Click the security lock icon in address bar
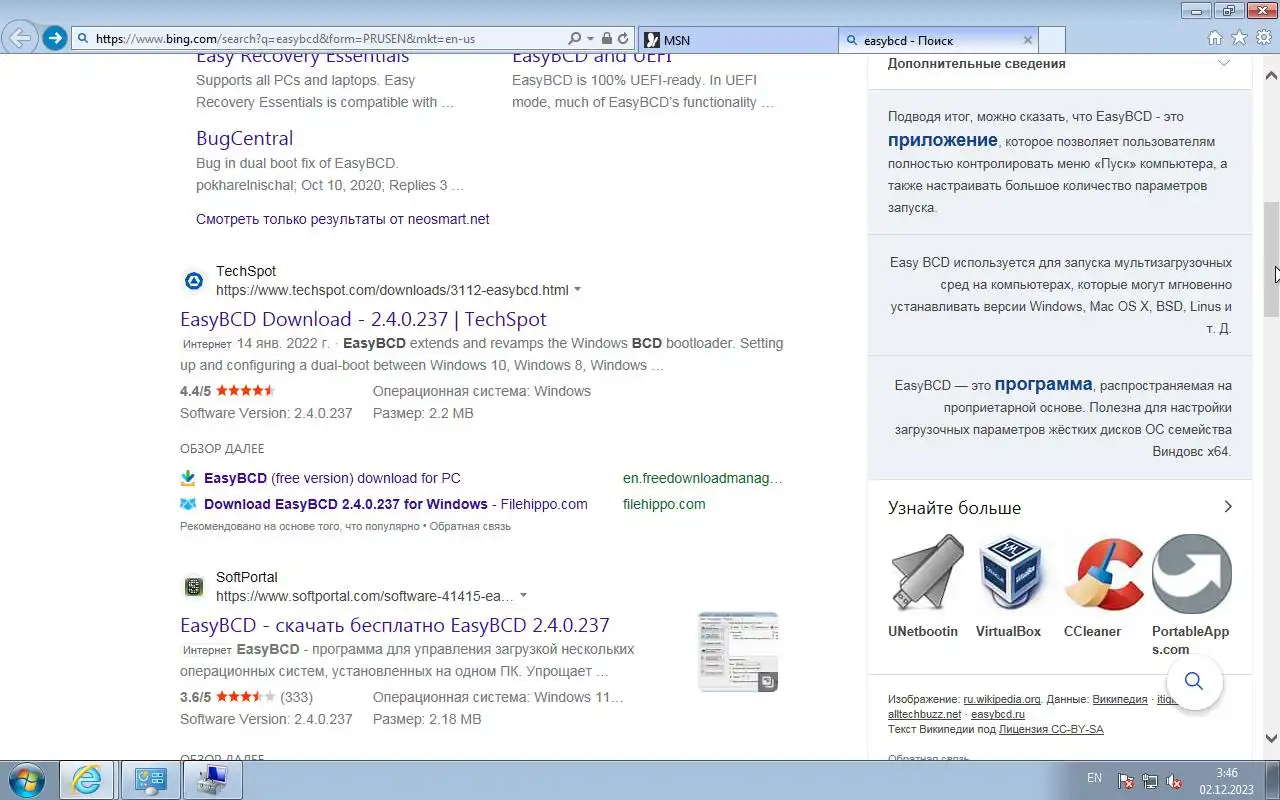The height and width of the screenshot is (800, 1280). [607, 39]
